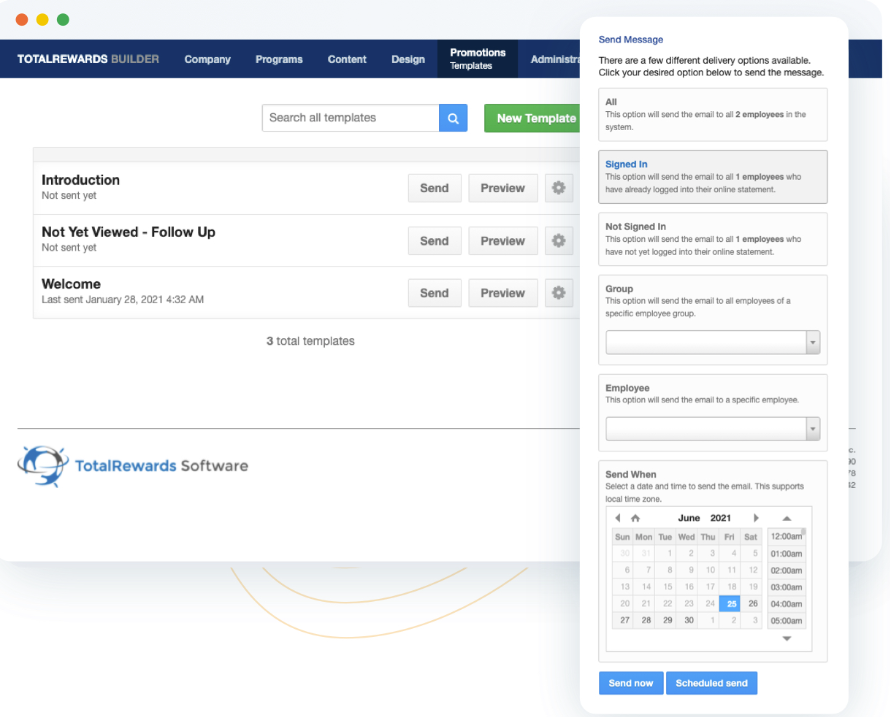Open the Company menu
The width and height of the screenshot is (890, 717).
pyautogui.click(x=207, y=59)
